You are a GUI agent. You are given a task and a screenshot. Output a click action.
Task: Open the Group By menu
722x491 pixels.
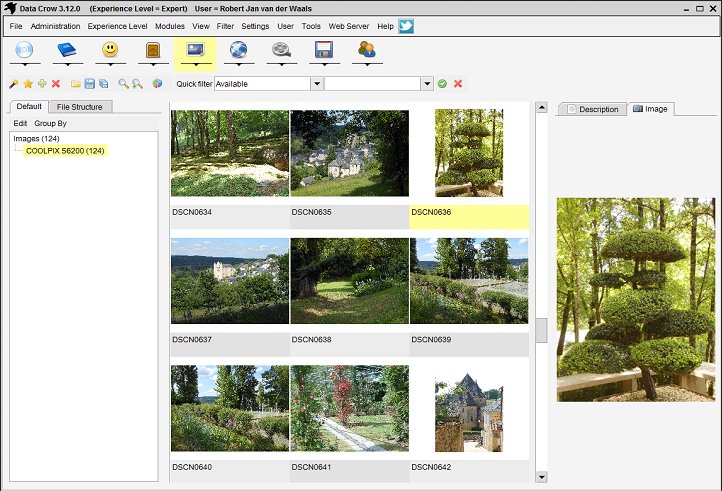click(x=50, y=123)
